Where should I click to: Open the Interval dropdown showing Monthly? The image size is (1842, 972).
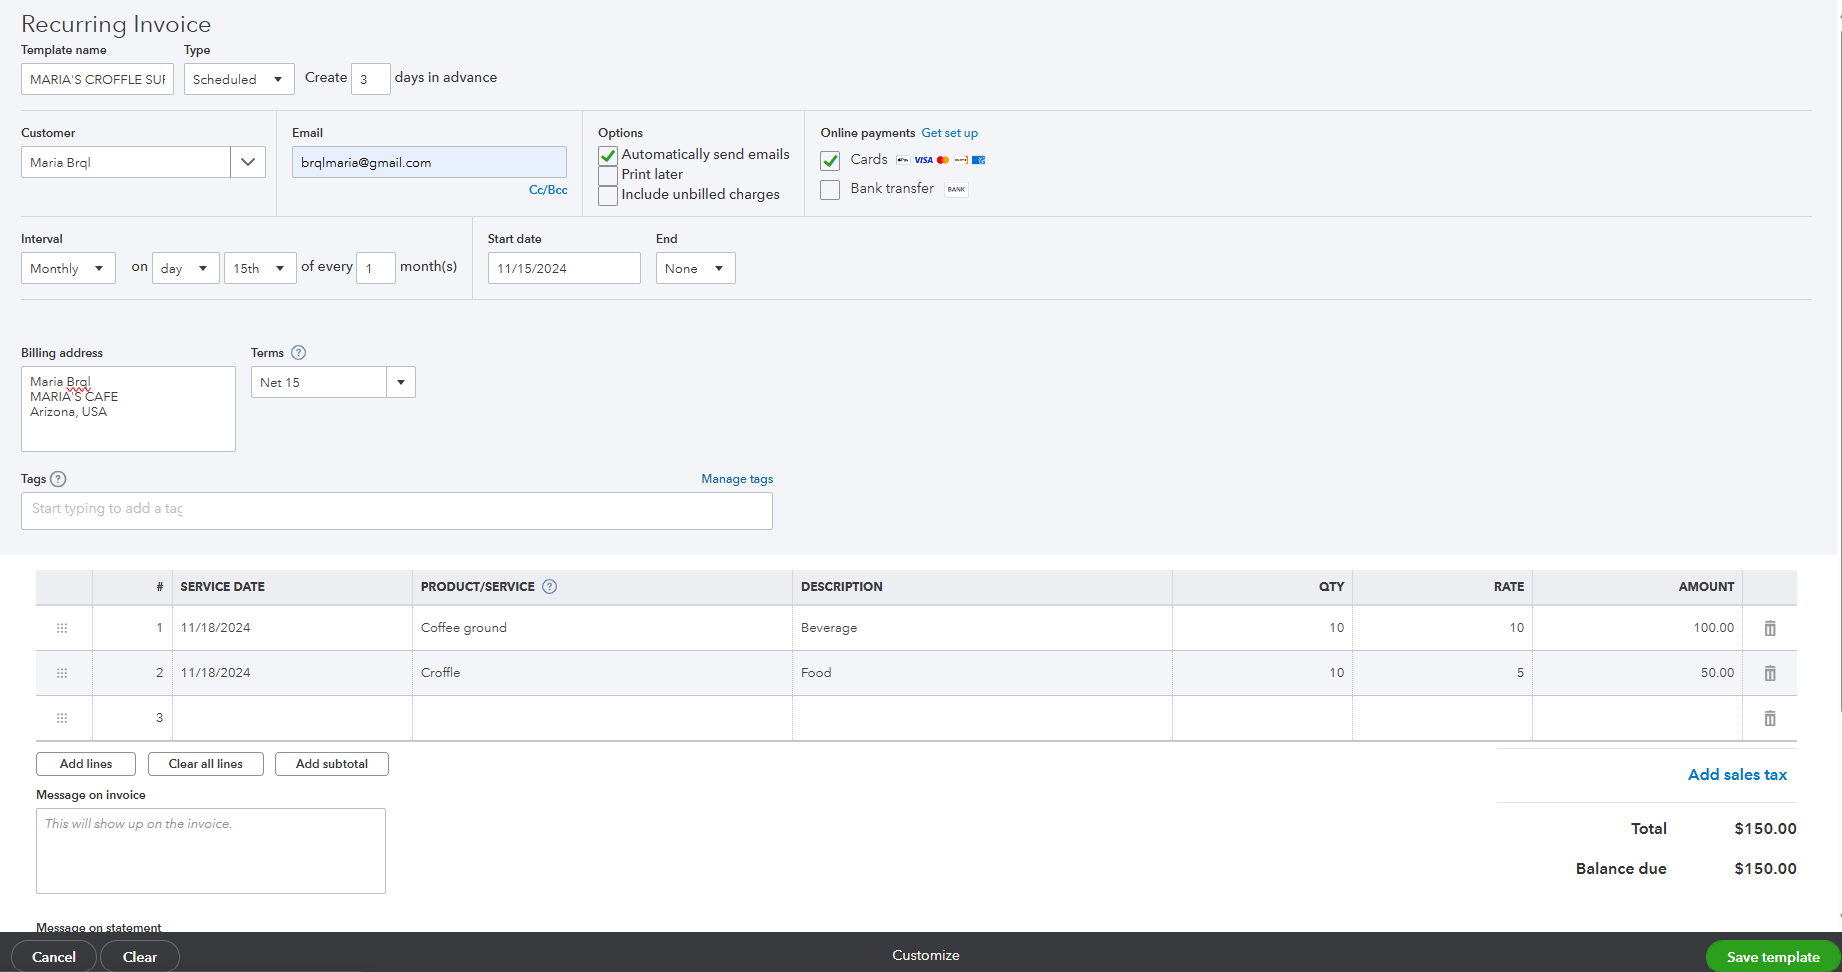pyautogui.click(x=68, y=268)
